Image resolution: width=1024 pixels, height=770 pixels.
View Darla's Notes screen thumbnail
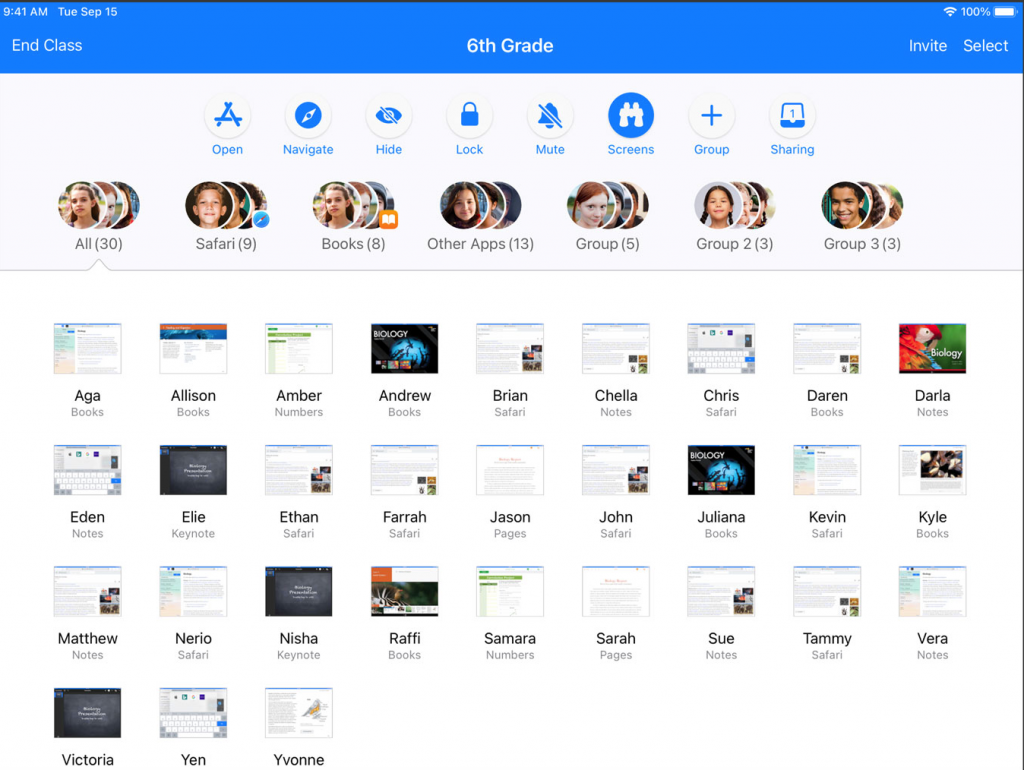[x=933, y=348]
